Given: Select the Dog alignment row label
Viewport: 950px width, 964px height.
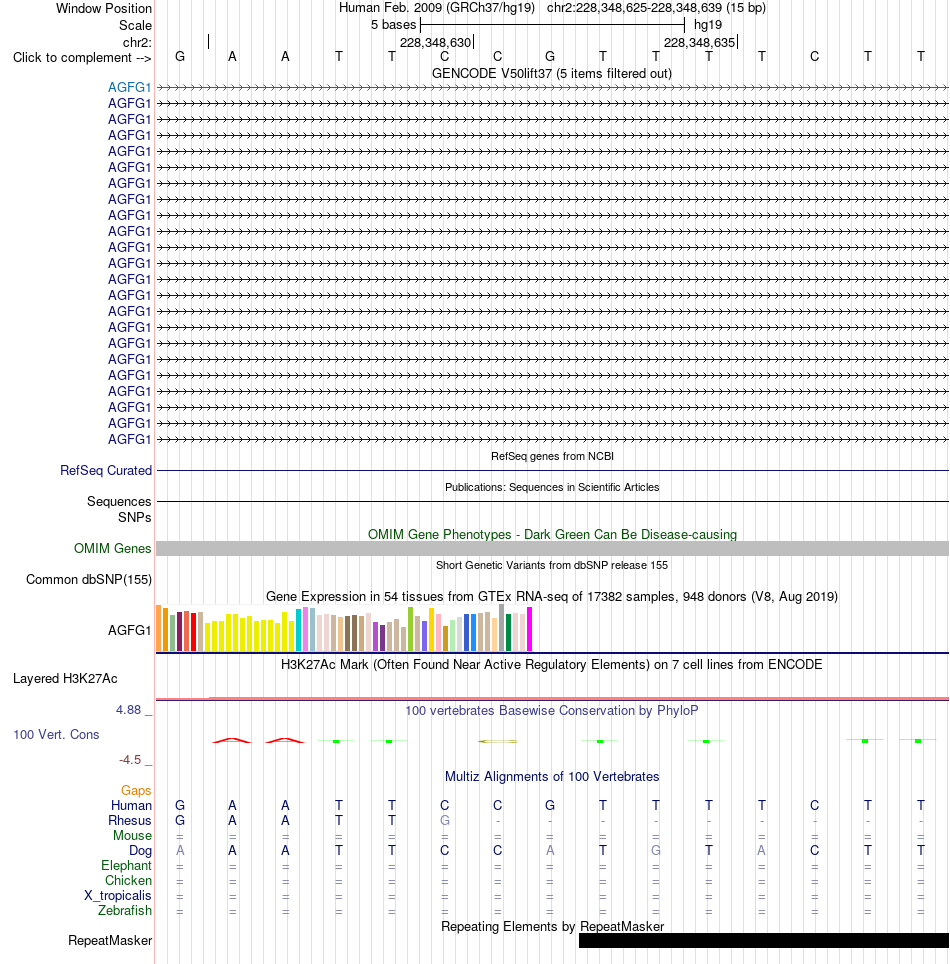Looking at the screenshot, I should (x=140, y=851).
